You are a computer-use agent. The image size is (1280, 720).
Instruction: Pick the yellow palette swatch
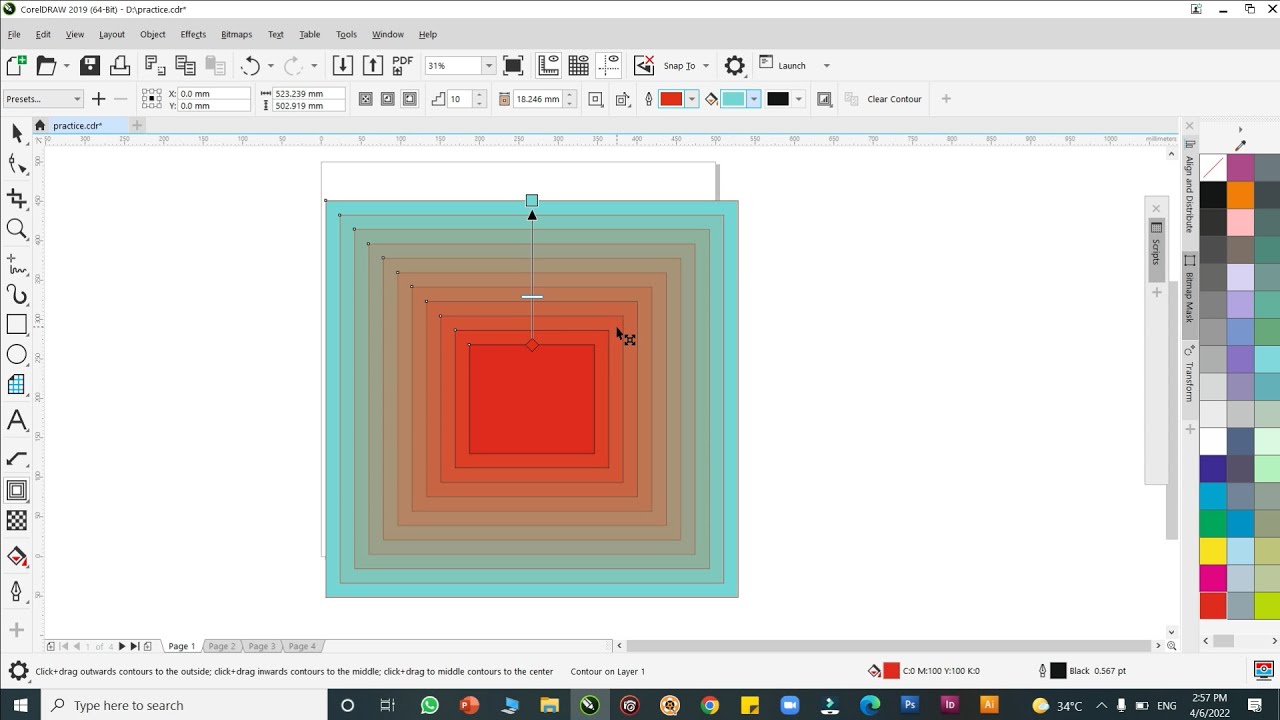point(1213,551)
